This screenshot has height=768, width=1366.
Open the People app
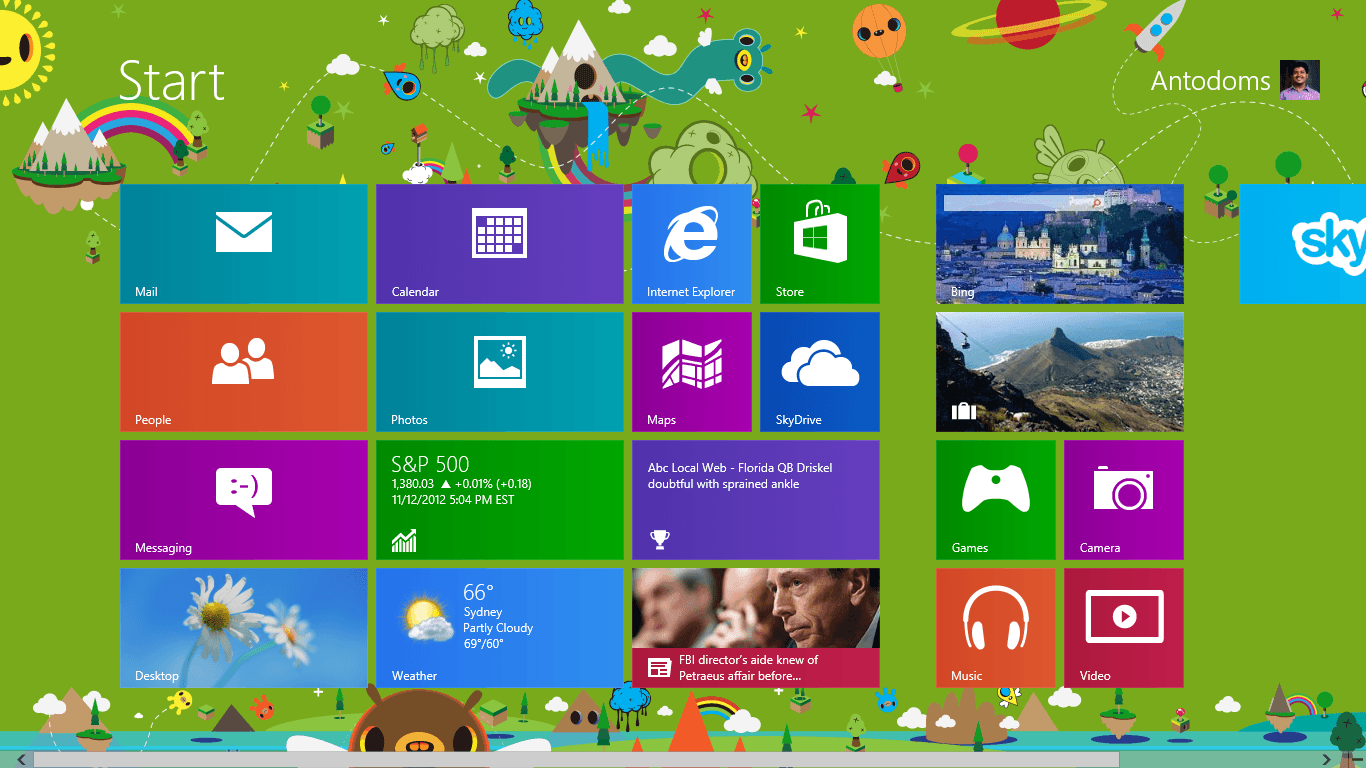click(x=243, y=371)
